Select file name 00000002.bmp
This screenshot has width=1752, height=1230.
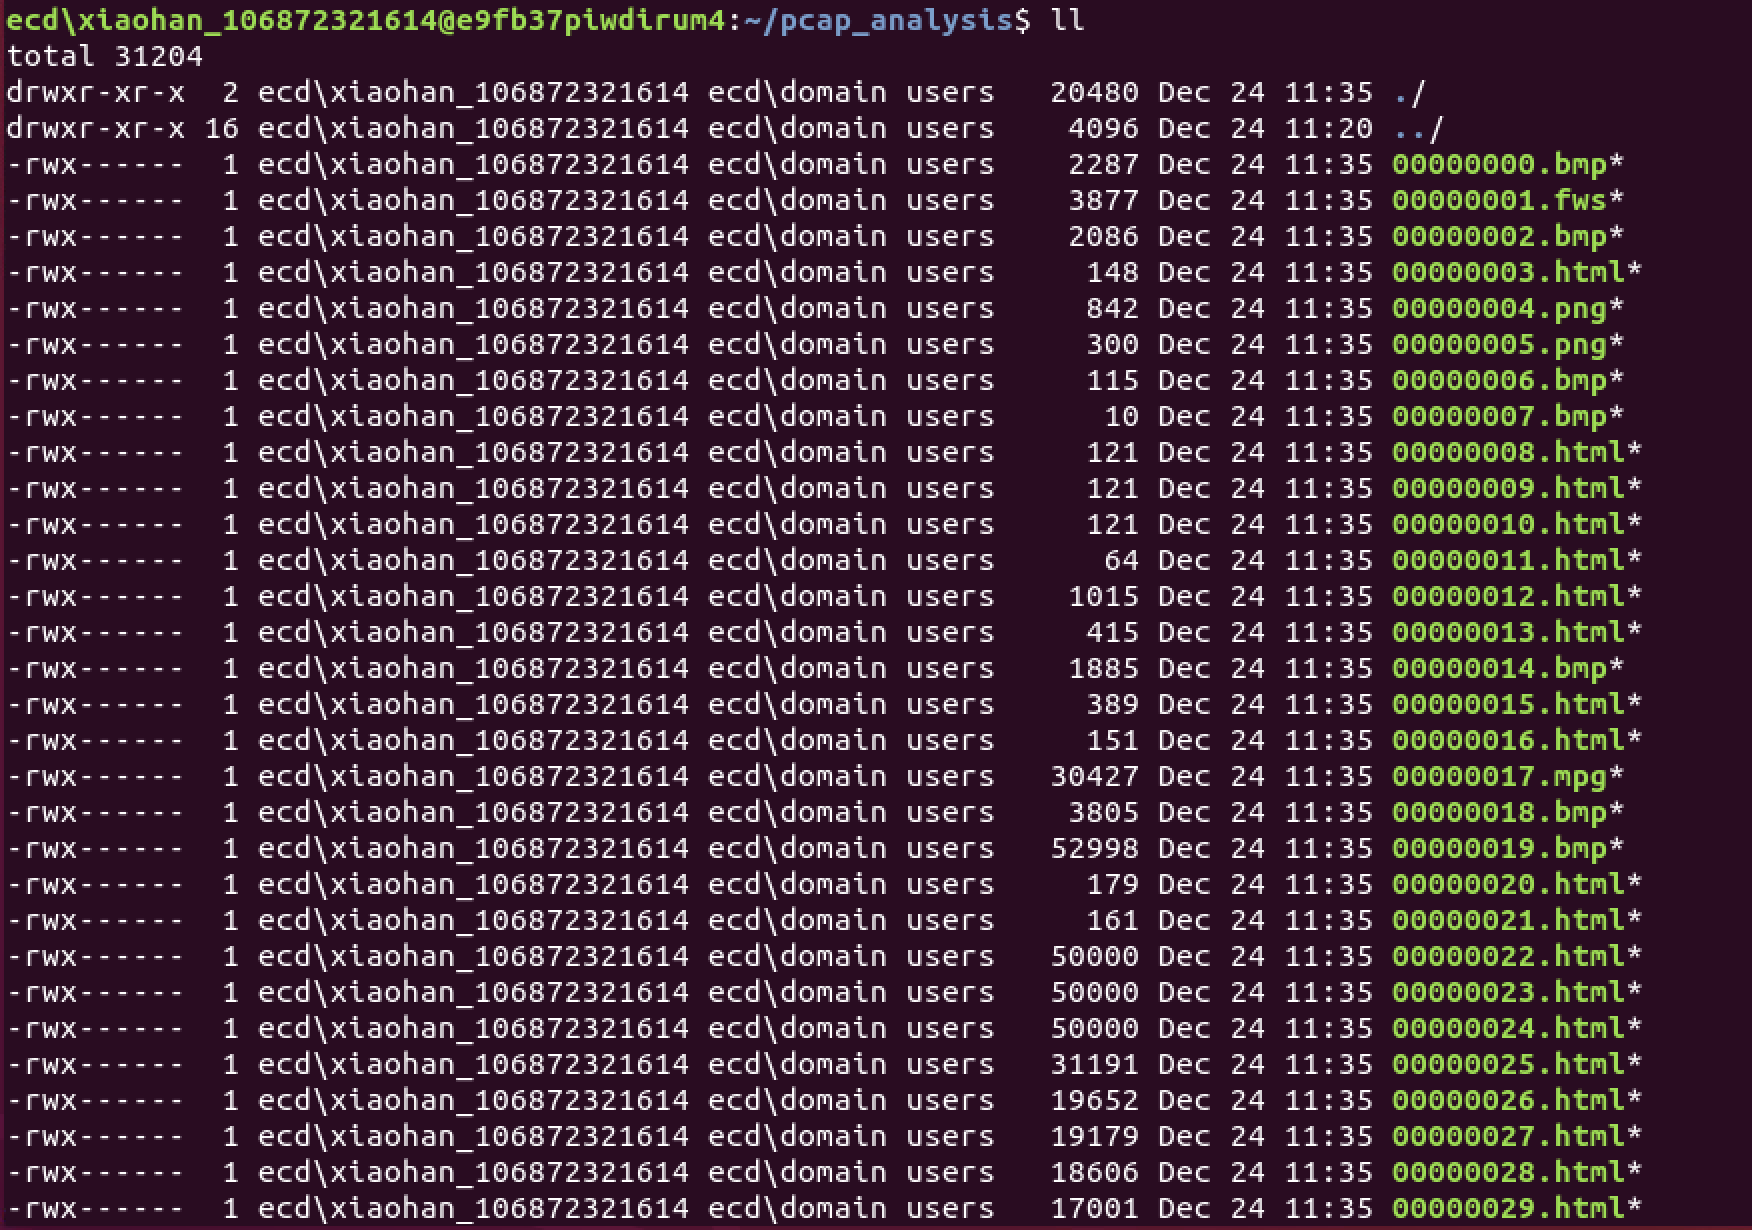point(1499,236)
